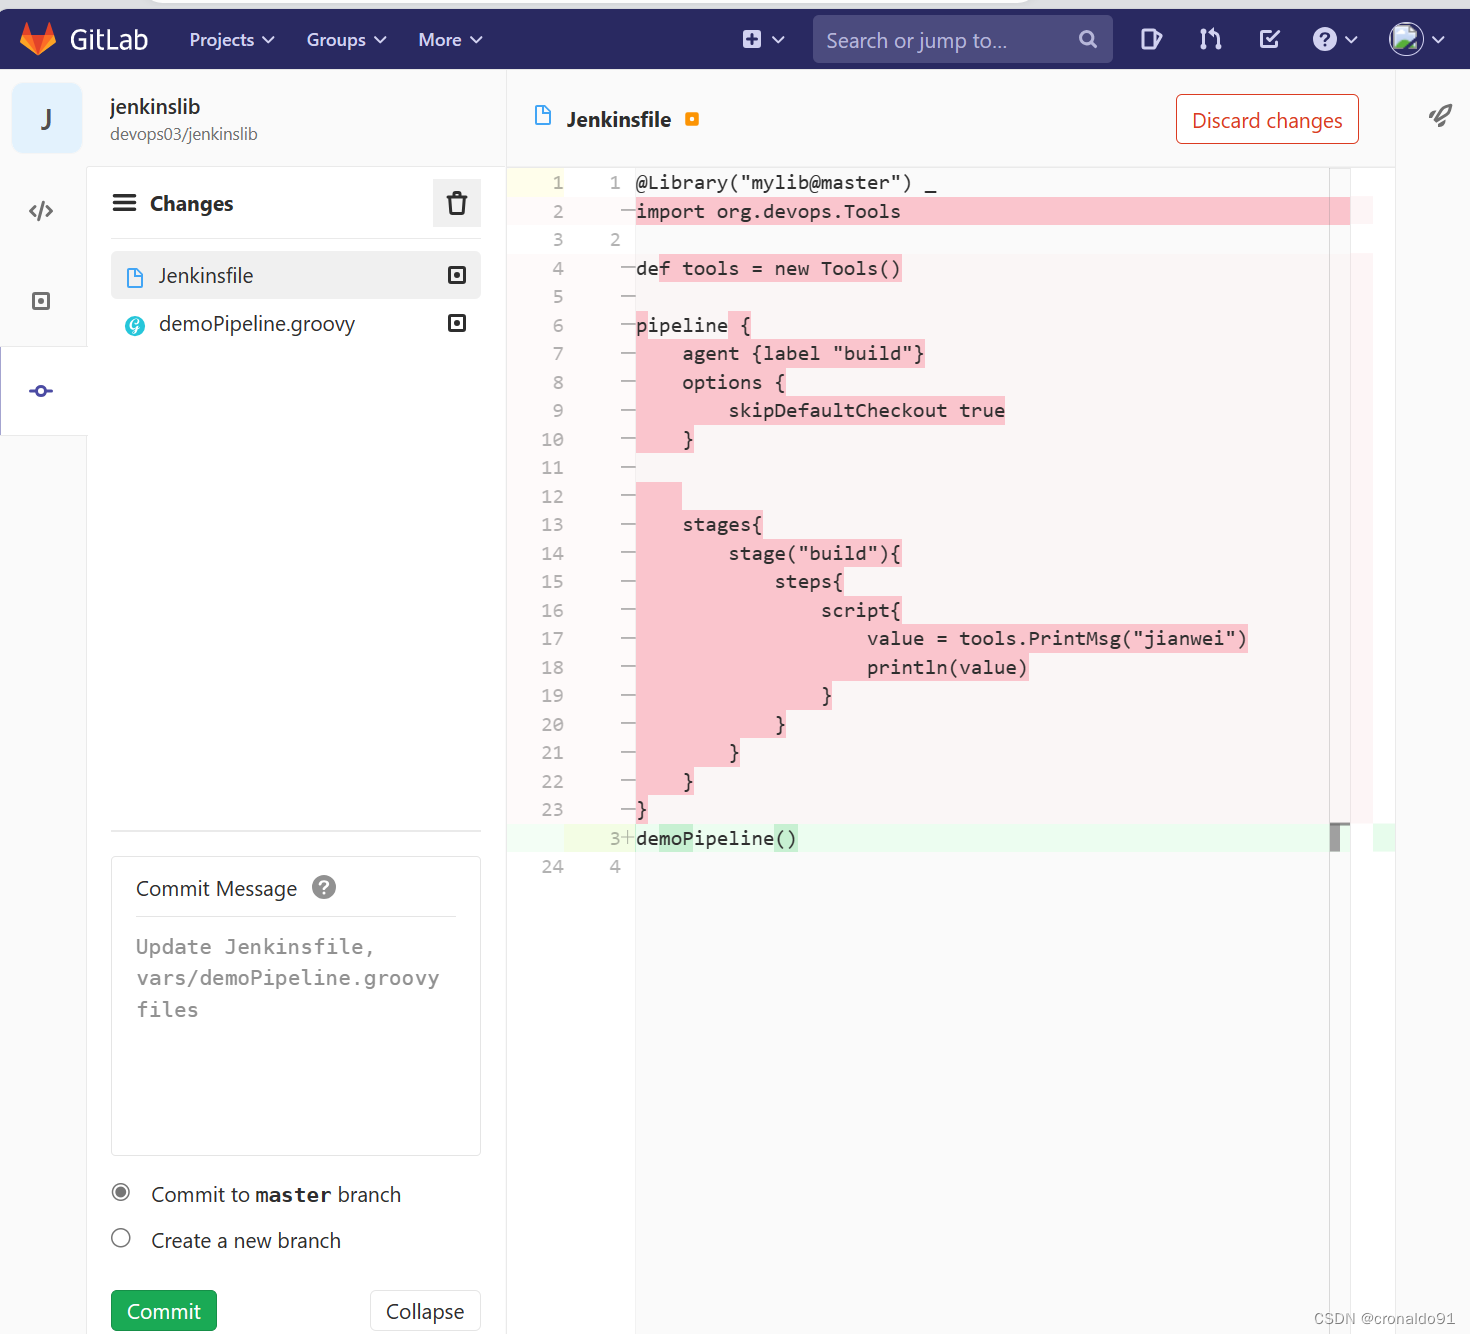Select Commit to master branch option
The width and height of the screenshot is (1470, 1334).
[x=121, y=1192]
